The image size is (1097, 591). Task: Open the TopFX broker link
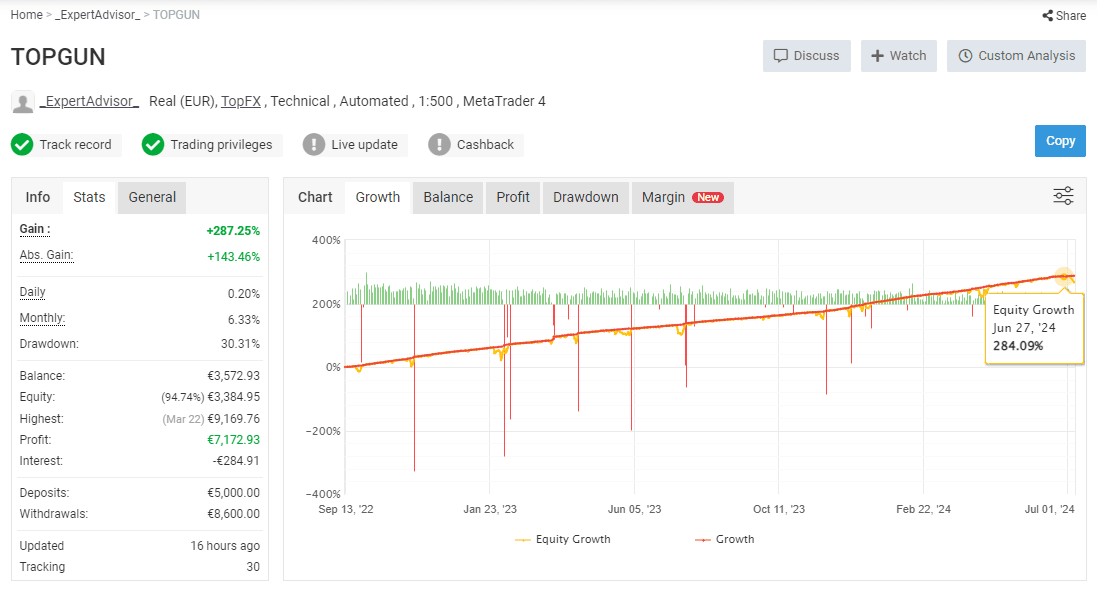coord(241,101)
